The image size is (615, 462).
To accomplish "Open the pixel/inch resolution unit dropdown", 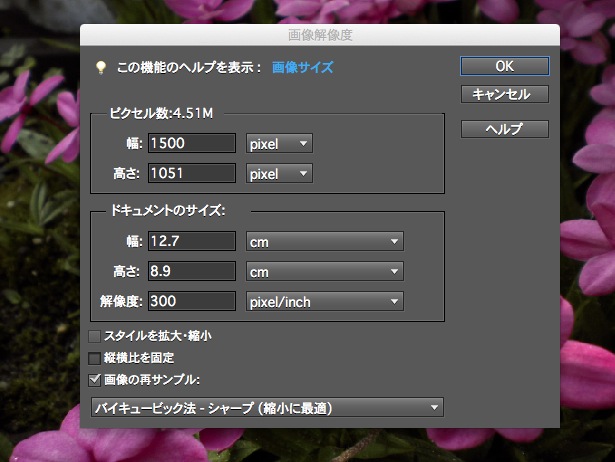I will tap(324, 301).
